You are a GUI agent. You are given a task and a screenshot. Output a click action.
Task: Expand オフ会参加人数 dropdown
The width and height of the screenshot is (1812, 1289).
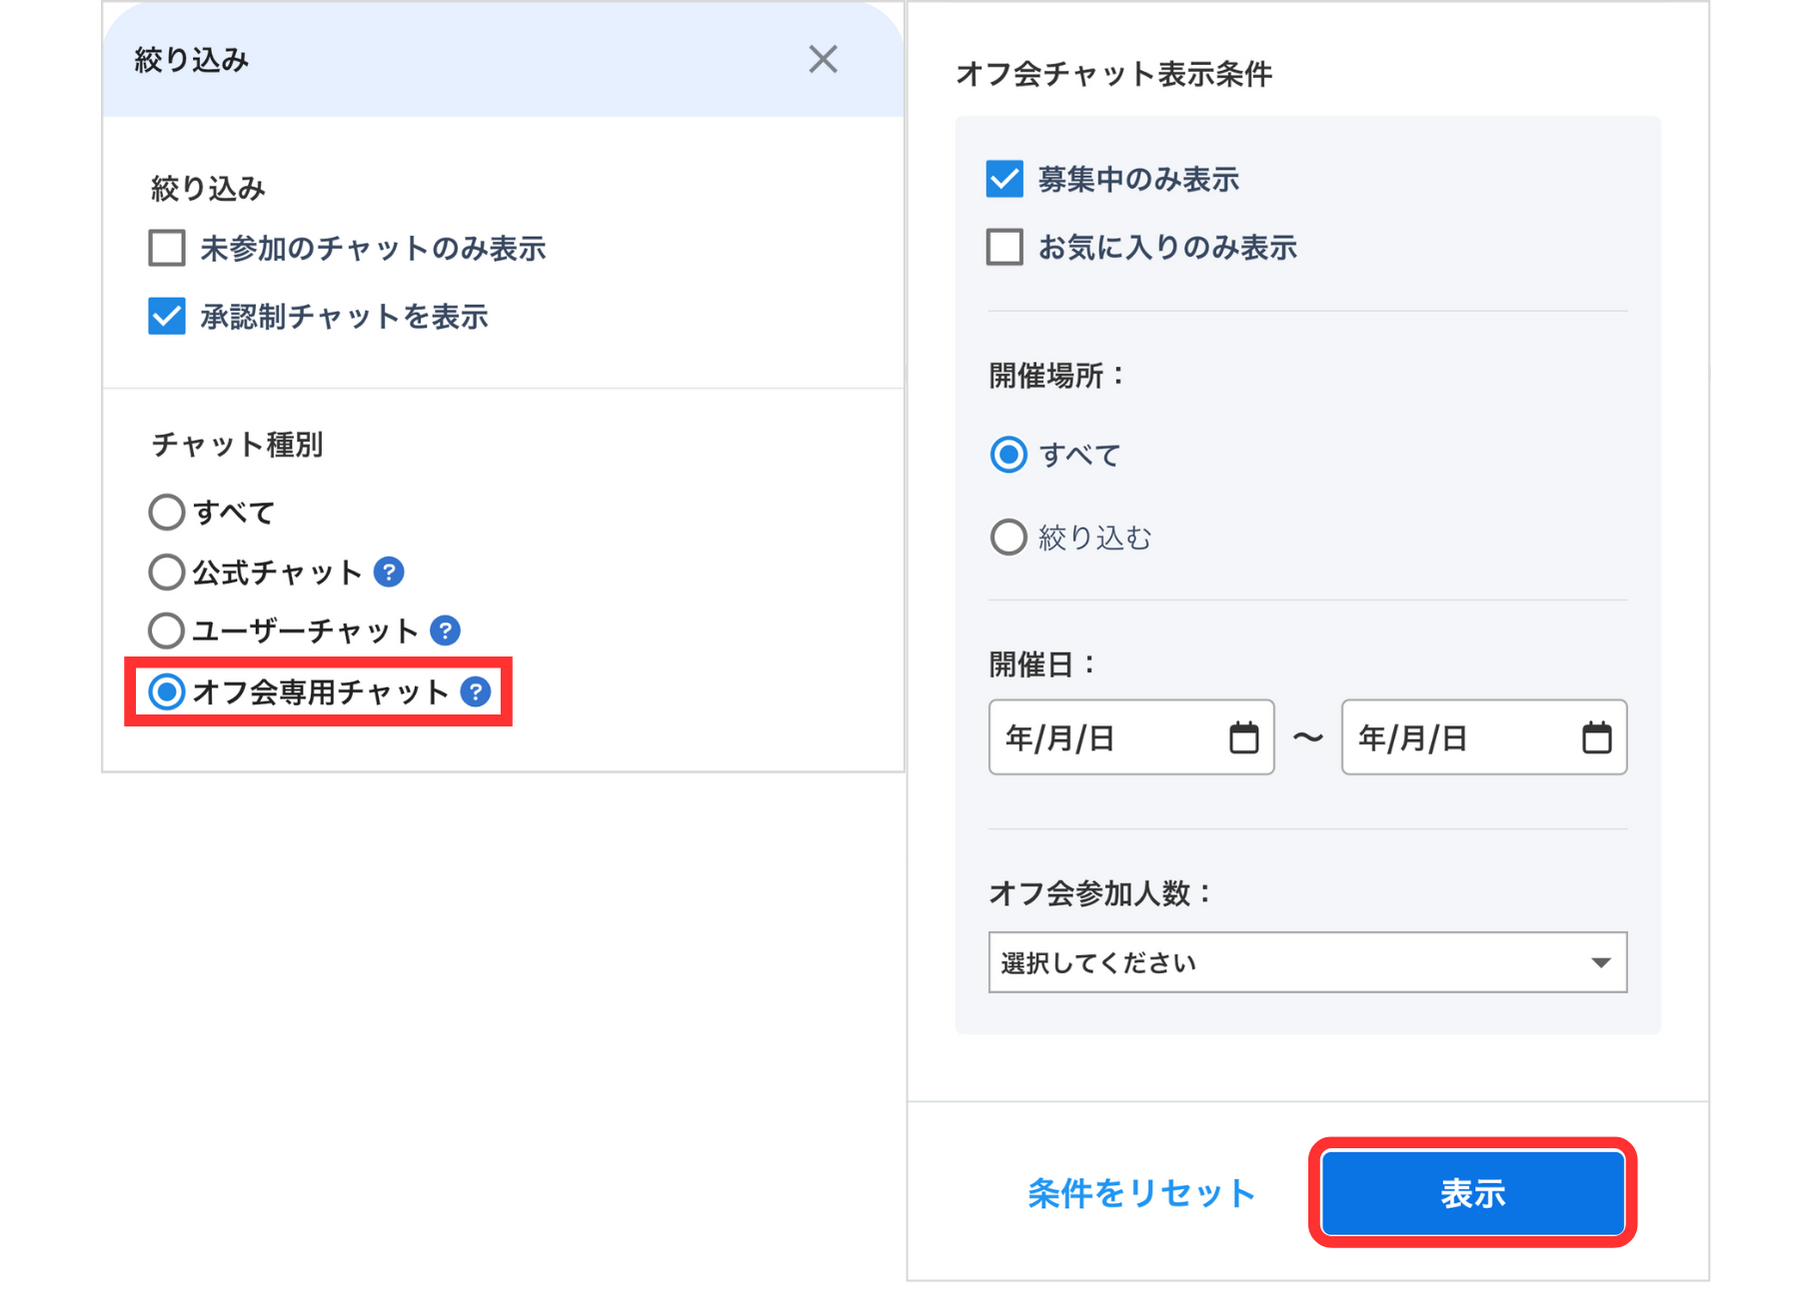click(1307, 962)
